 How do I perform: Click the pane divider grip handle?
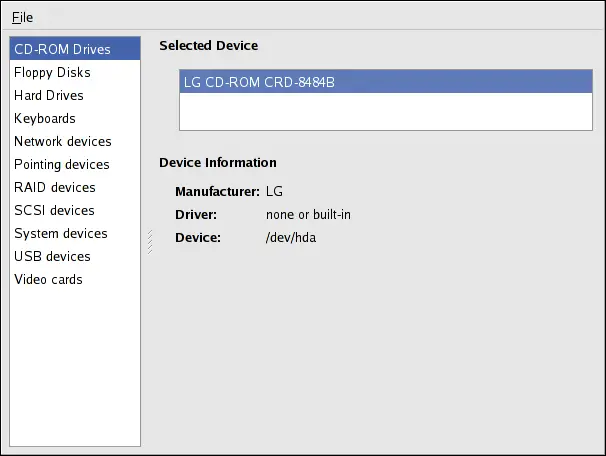click(150, 241)
